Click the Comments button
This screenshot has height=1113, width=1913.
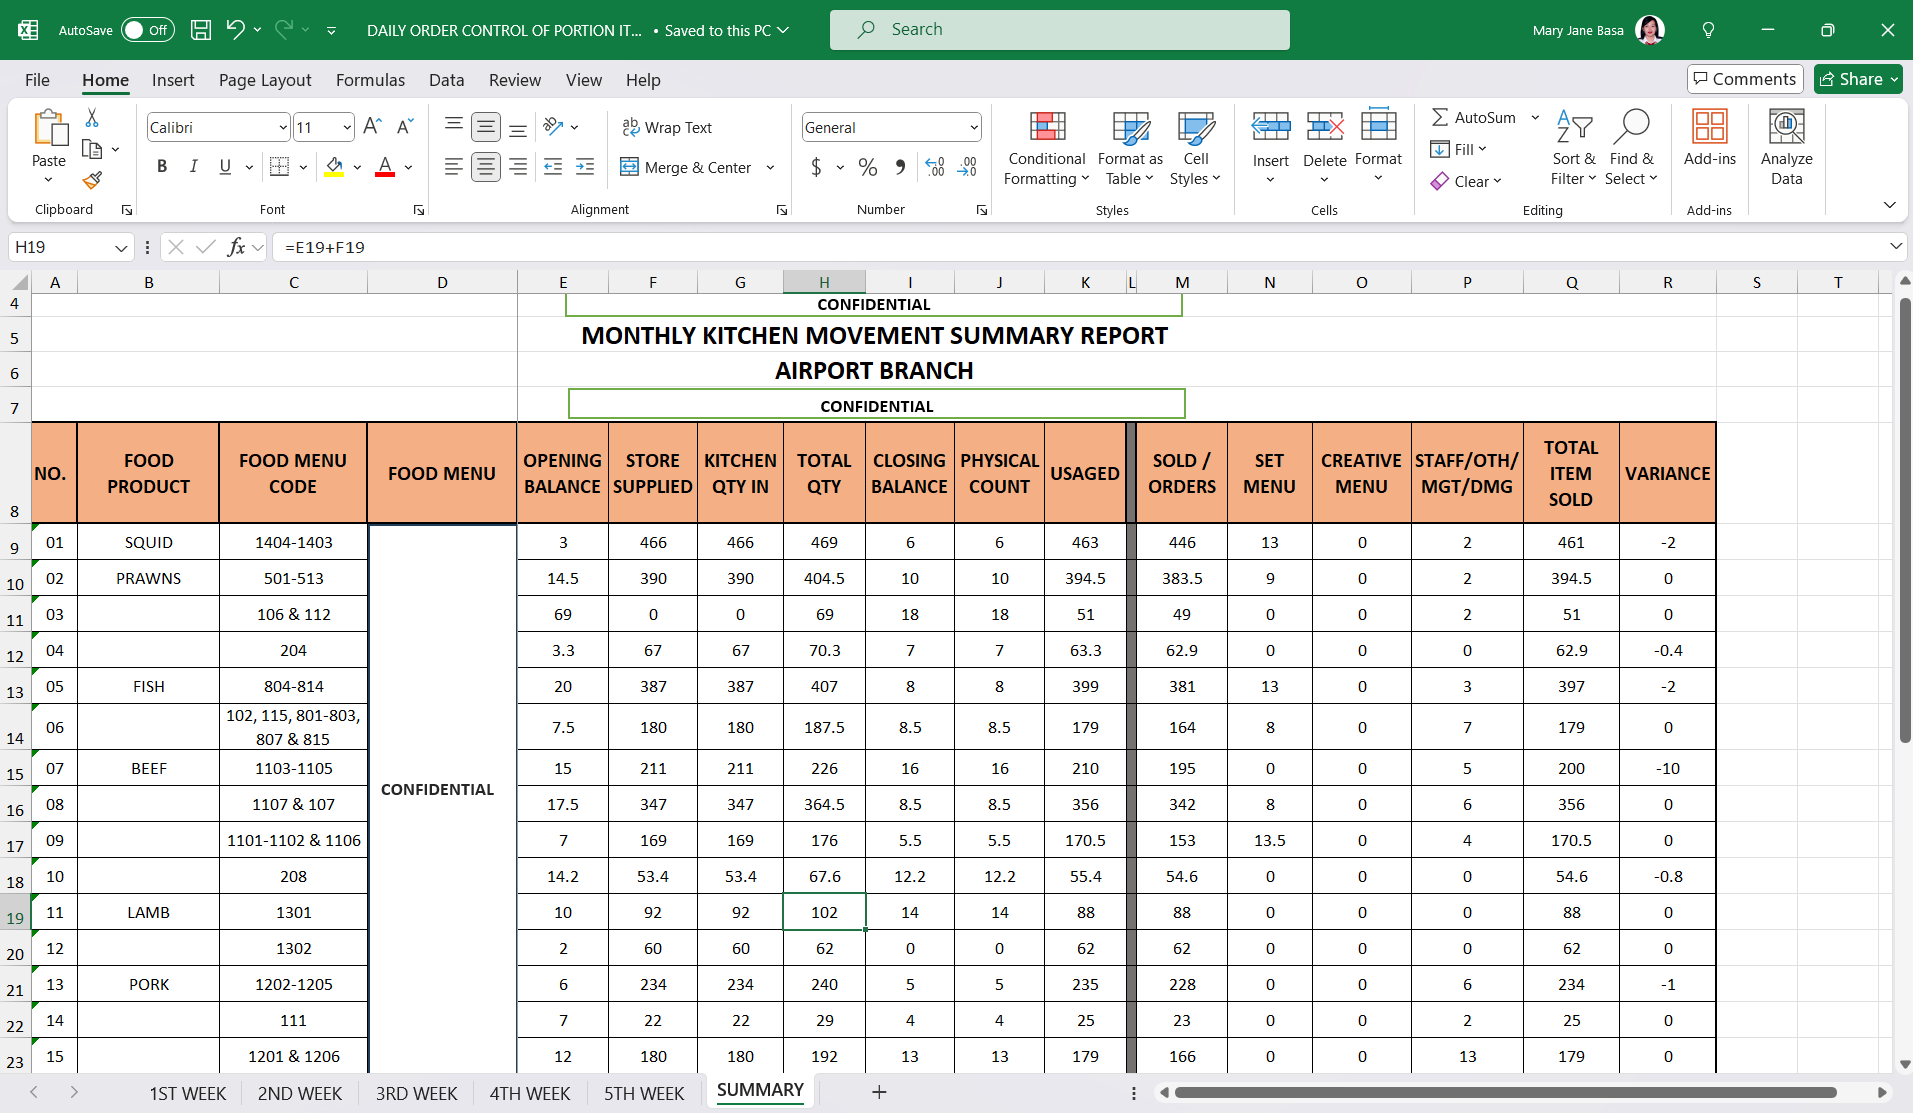[x=1744, y=79]
